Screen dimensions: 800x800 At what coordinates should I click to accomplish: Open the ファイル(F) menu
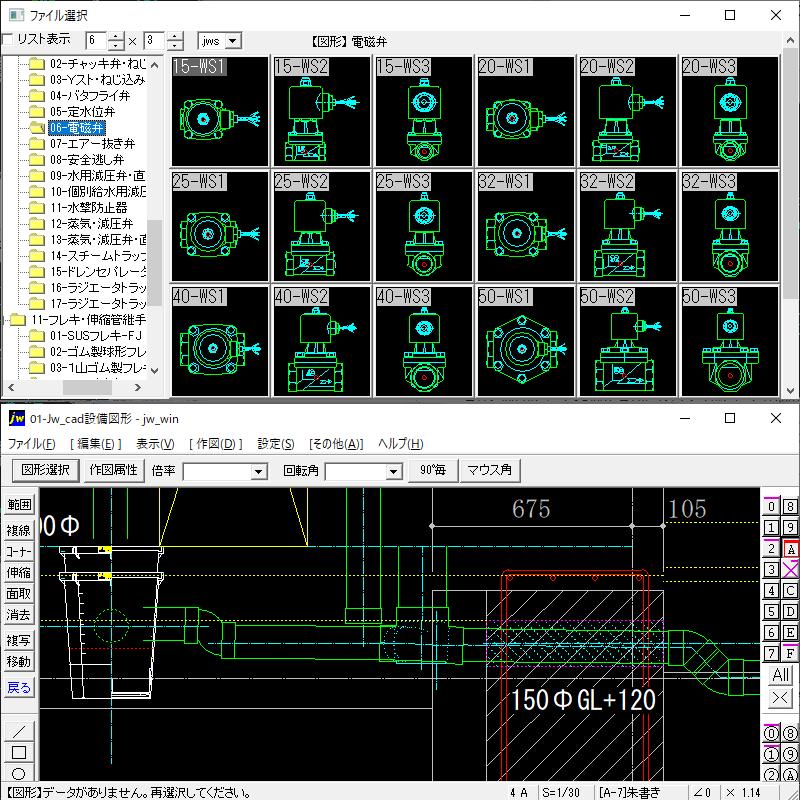point(28,444)
